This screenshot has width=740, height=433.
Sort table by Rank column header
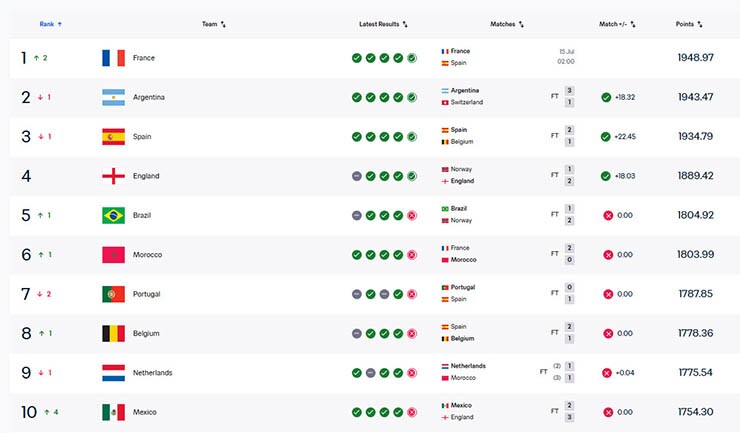[50, 24]
